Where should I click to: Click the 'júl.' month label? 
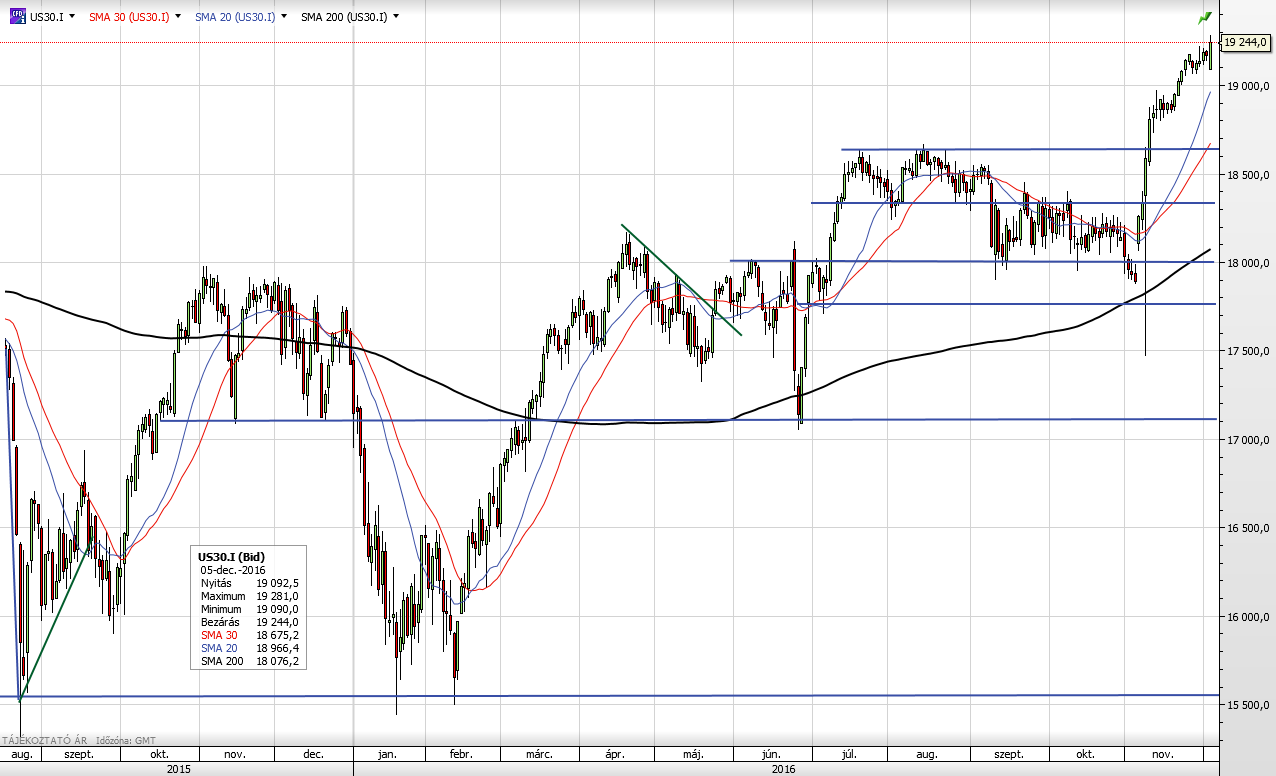(850, 754)
